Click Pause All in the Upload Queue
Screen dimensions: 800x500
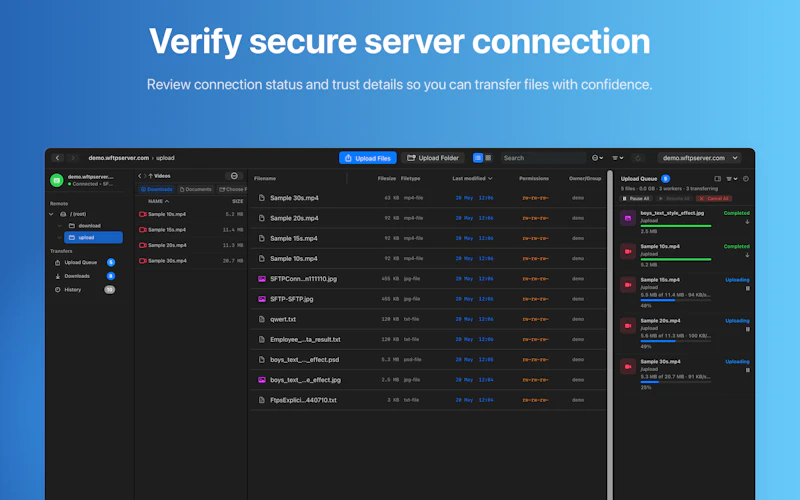pos(636,198)
